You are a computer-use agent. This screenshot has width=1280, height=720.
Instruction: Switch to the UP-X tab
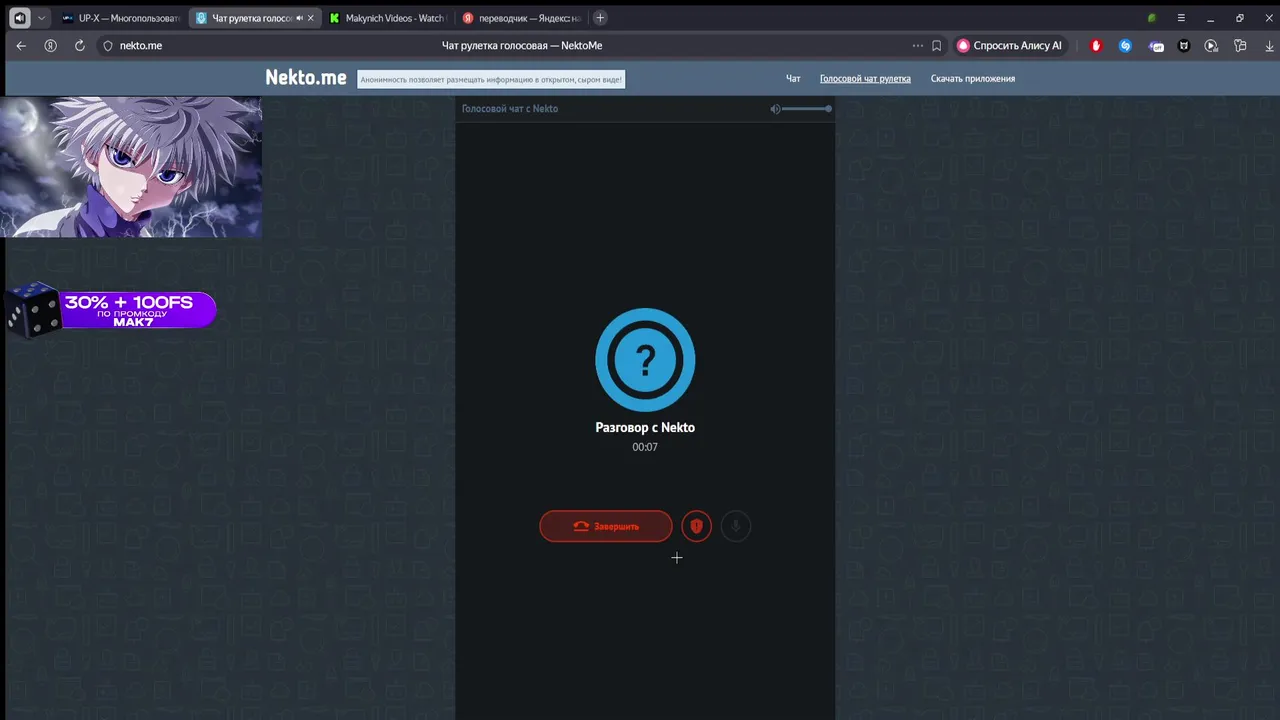click(120, 18)
